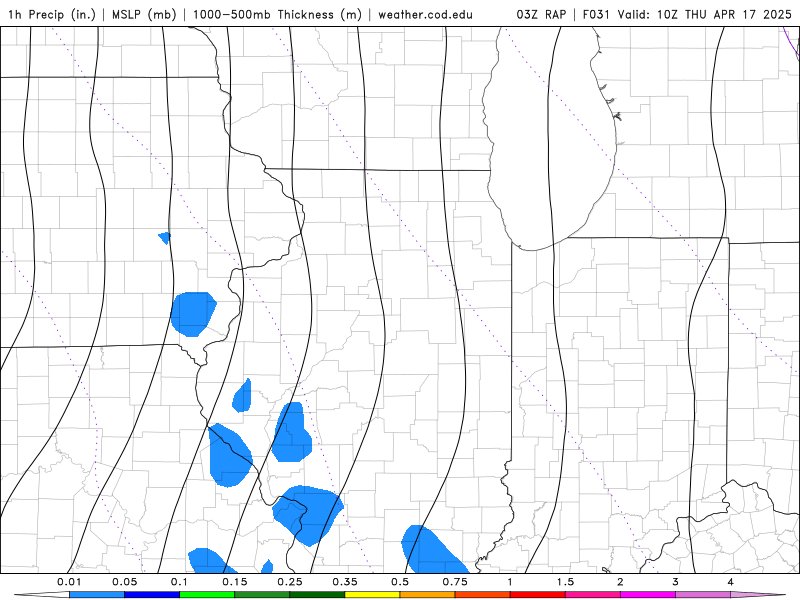This screenshot has height=600, width=800.
Task: Click the Lake Michigan outline on the map
Action: point(551,138)
